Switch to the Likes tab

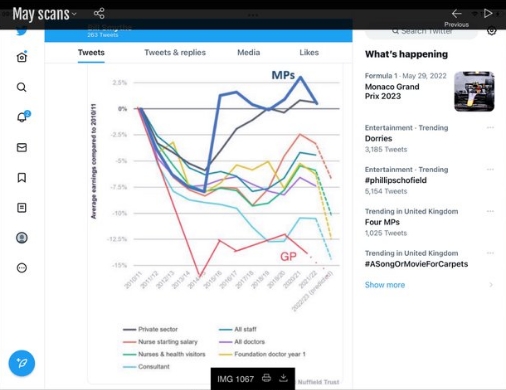pyautogui.click(x=309, y=52)
